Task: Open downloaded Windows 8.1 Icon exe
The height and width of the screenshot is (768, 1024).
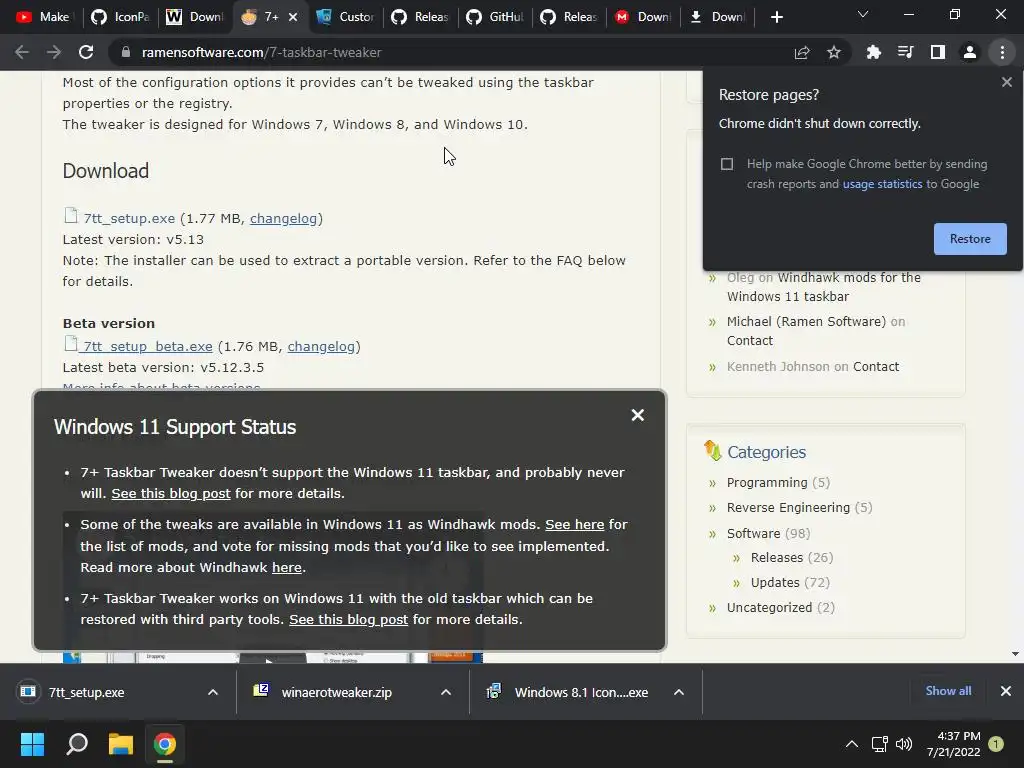Action: (568, 692)
